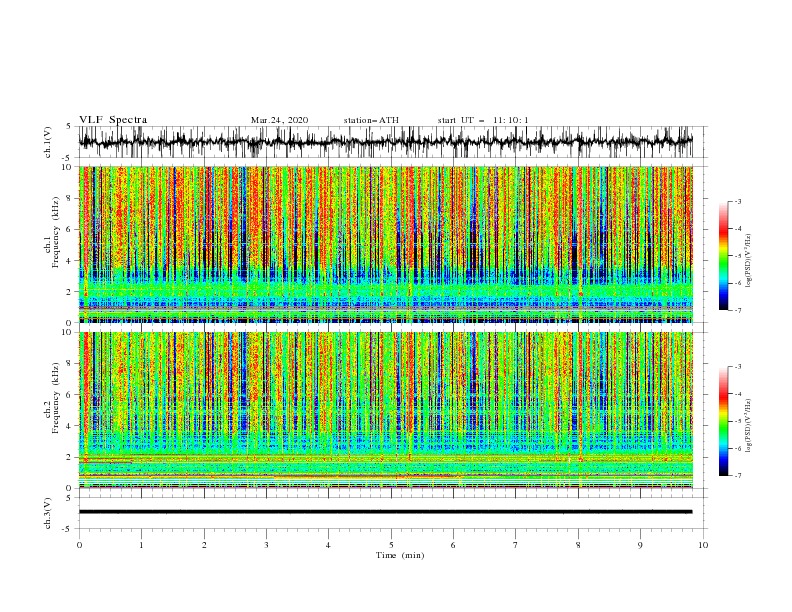Click the ch.1 "Frequency (kHz)" axis label
The image size is (792, 612).
click(55, 233)
